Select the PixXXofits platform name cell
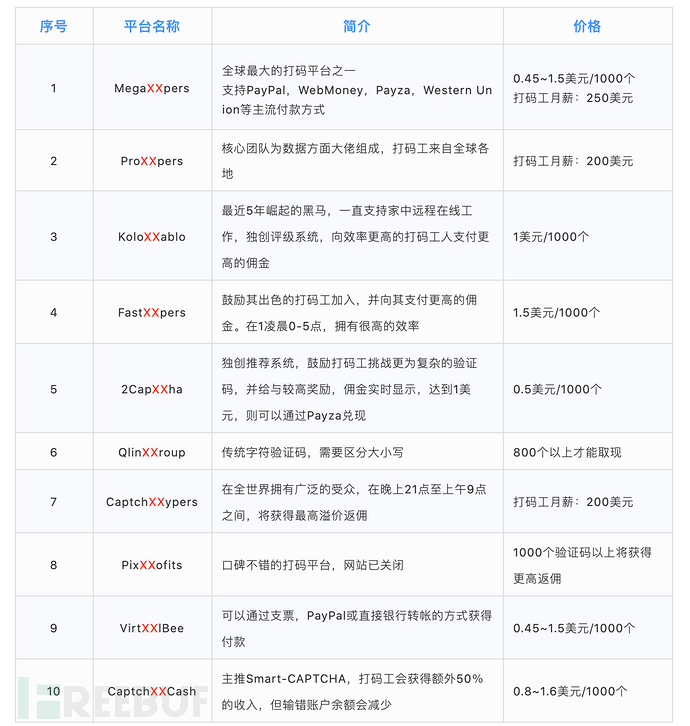This screenshot has width=690, height=726. 152,565
